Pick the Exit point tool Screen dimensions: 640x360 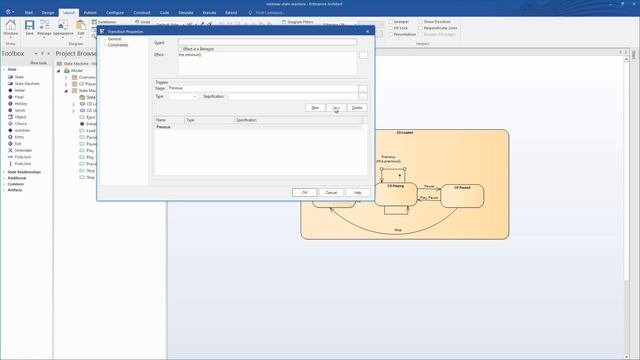tap(14, 144)
